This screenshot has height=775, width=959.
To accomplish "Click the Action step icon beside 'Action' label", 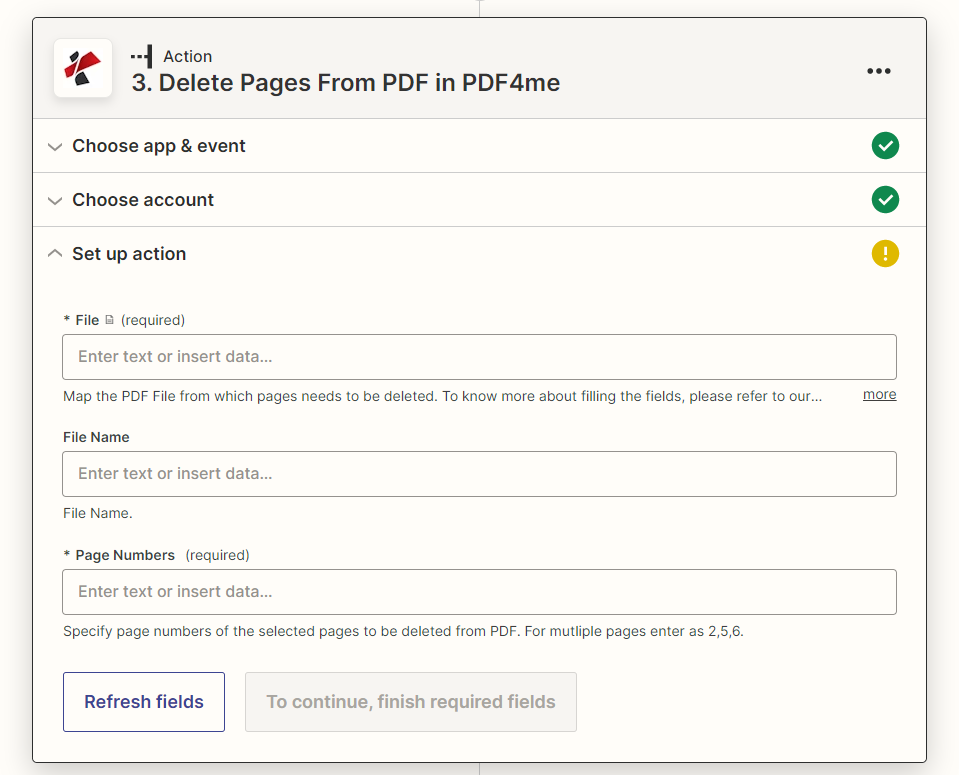I will coord(141,56).
